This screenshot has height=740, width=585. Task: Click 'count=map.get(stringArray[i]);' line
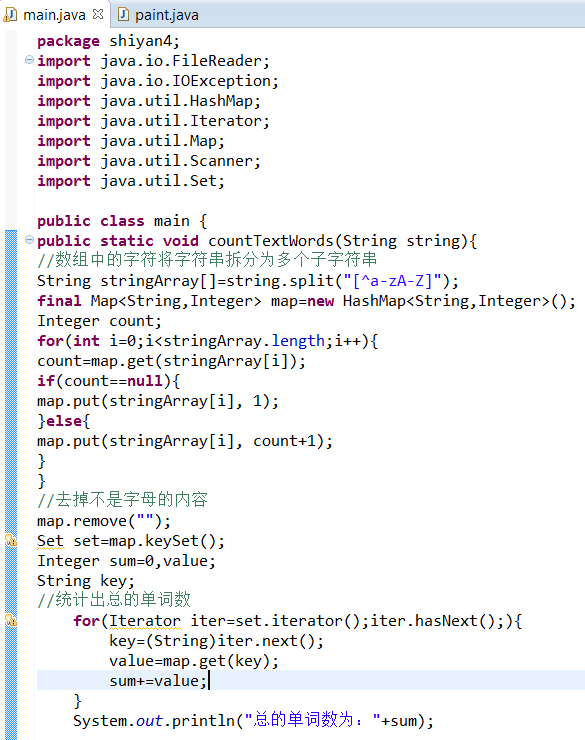click(x=171, y=362)
